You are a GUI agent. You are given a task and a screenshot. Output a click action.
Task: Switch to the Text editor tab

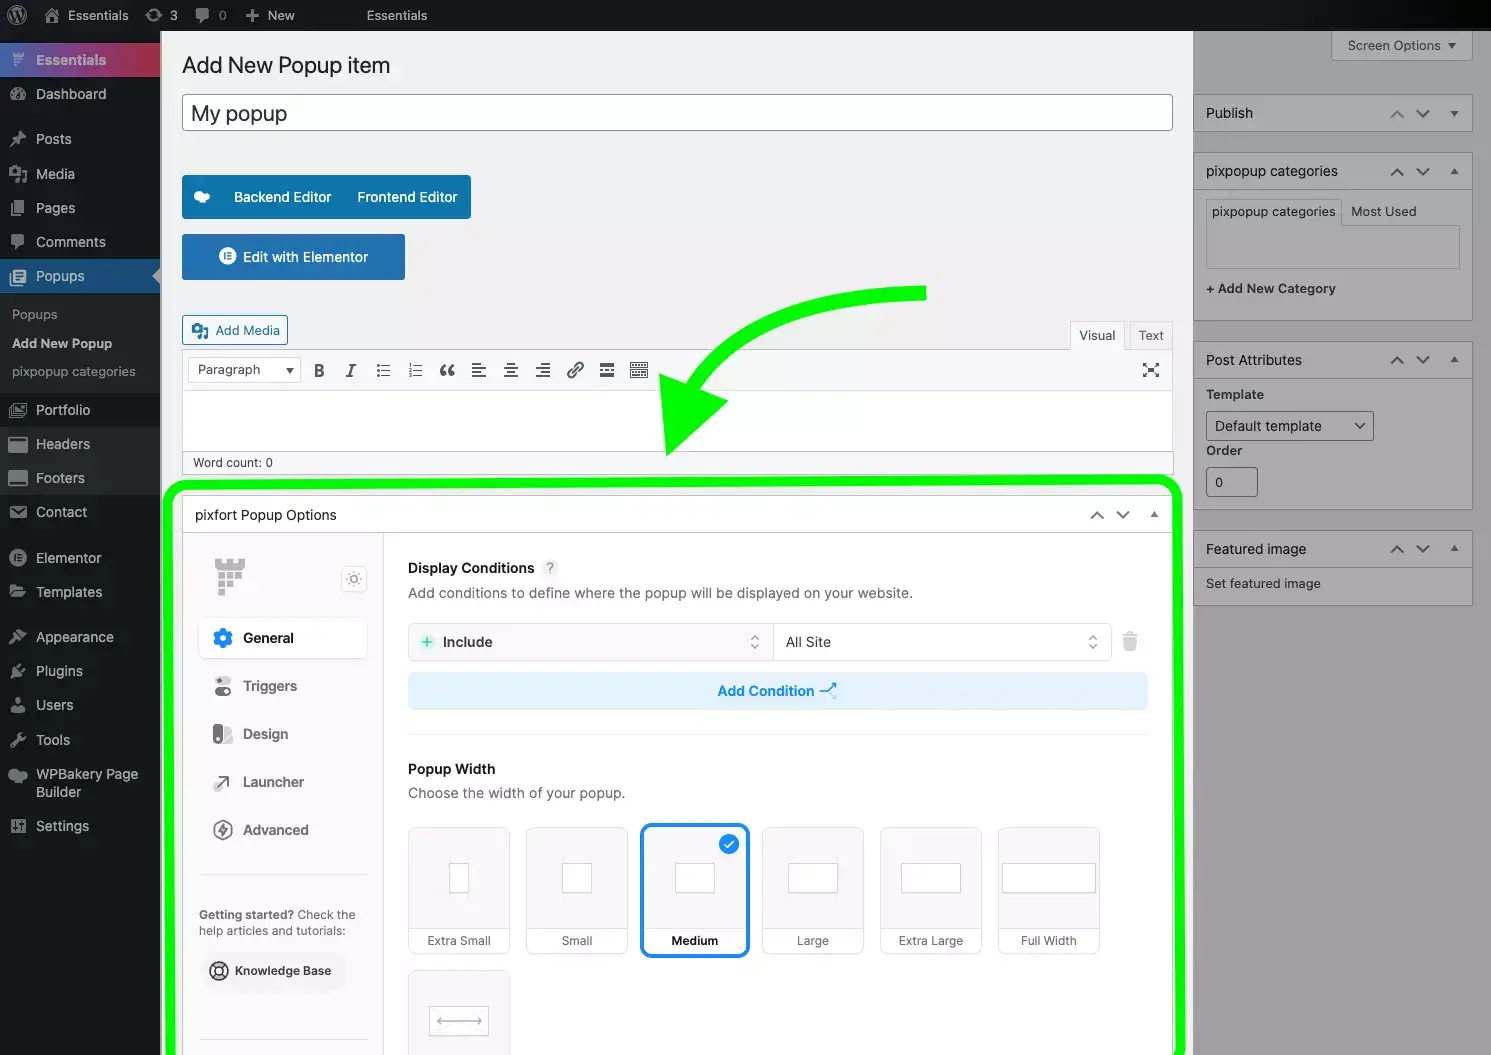(x=1150, y=336)
